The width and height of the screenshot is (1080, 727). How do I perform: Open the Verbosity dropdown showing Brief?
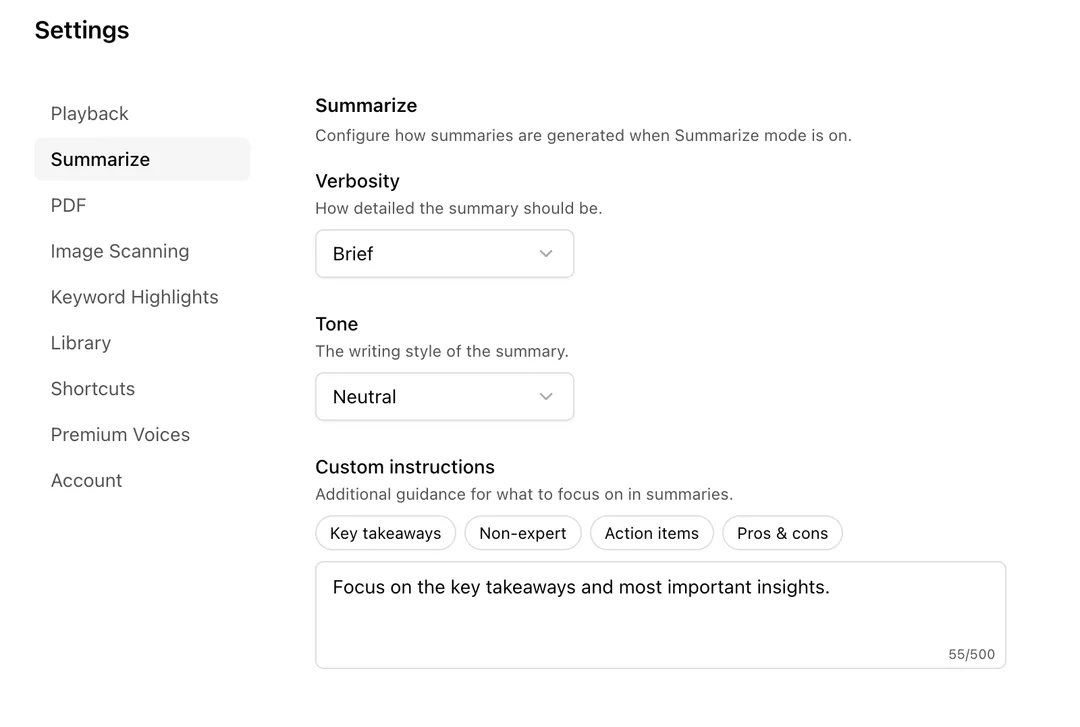coord(444,254)
